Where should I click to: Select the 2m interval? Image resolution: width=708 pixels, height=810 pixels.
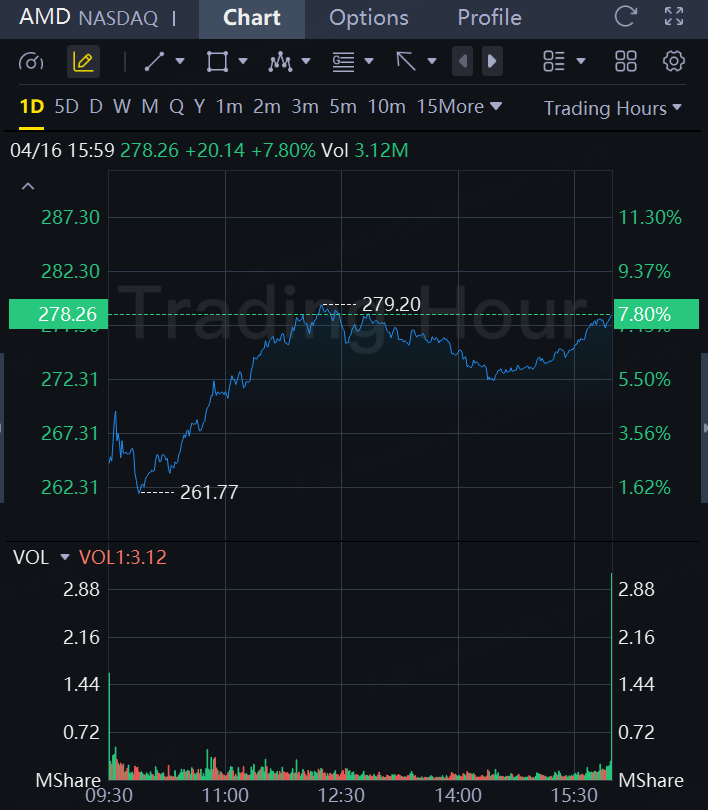266,107
